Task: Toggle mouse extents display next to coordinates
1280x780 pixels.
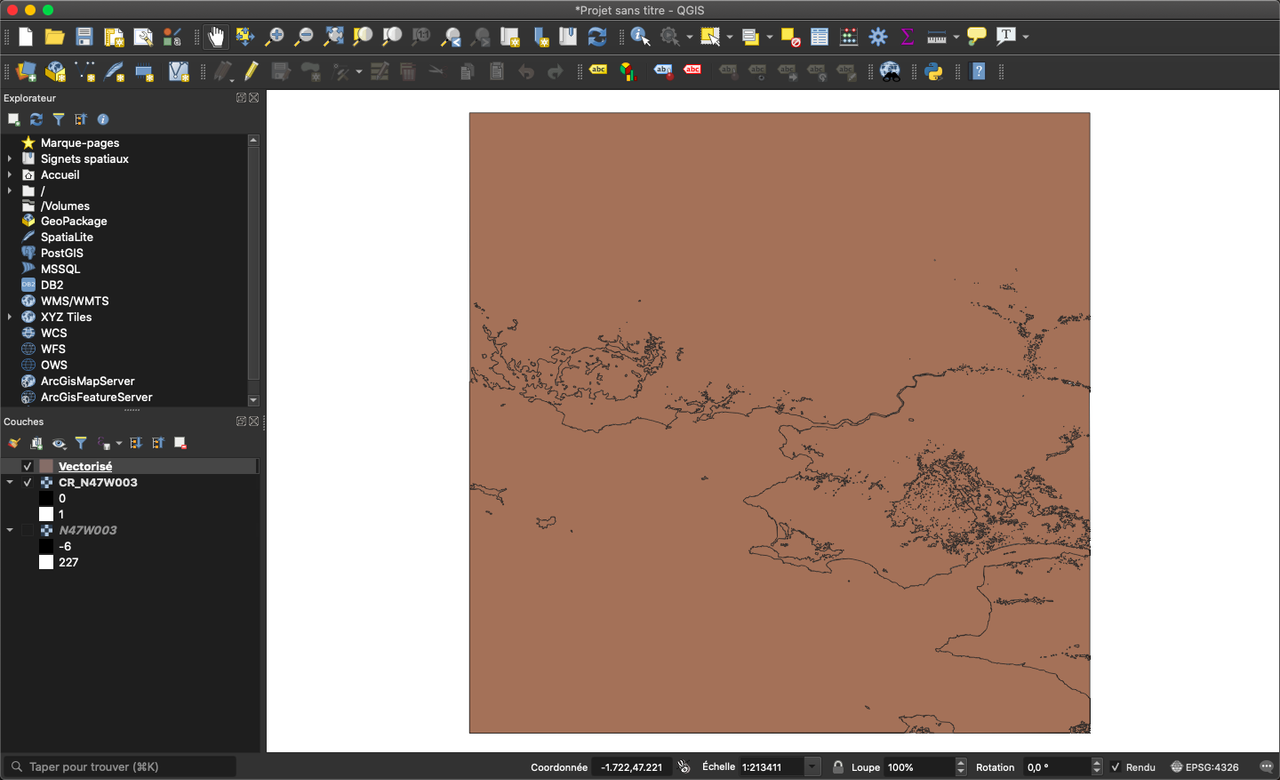Action: 684,767
